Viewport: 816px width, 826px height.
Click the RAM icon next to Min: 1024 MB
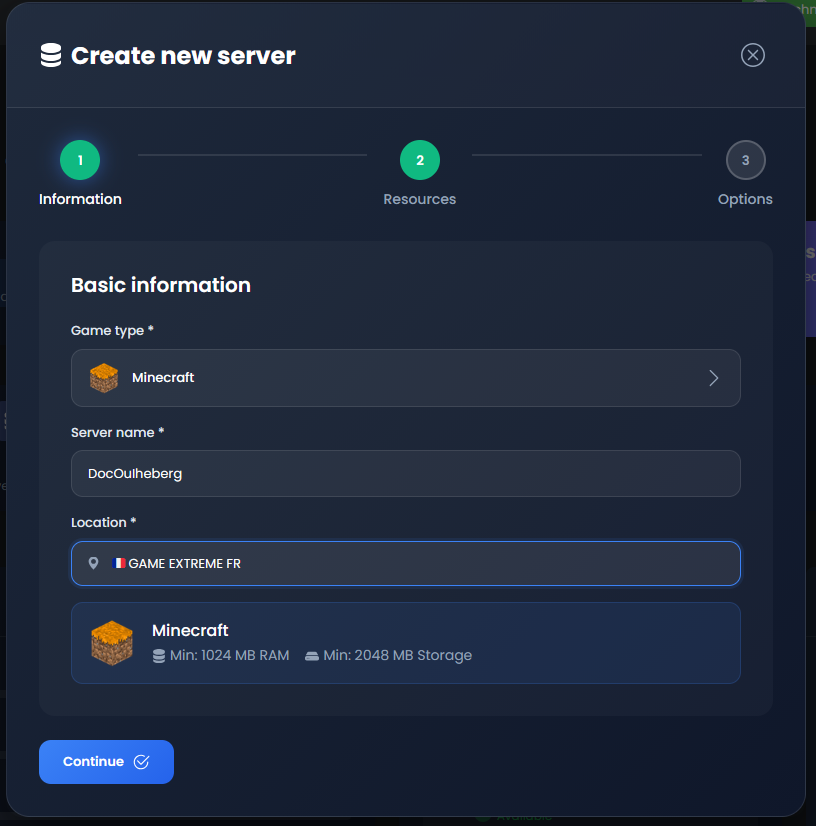[158, 656]
